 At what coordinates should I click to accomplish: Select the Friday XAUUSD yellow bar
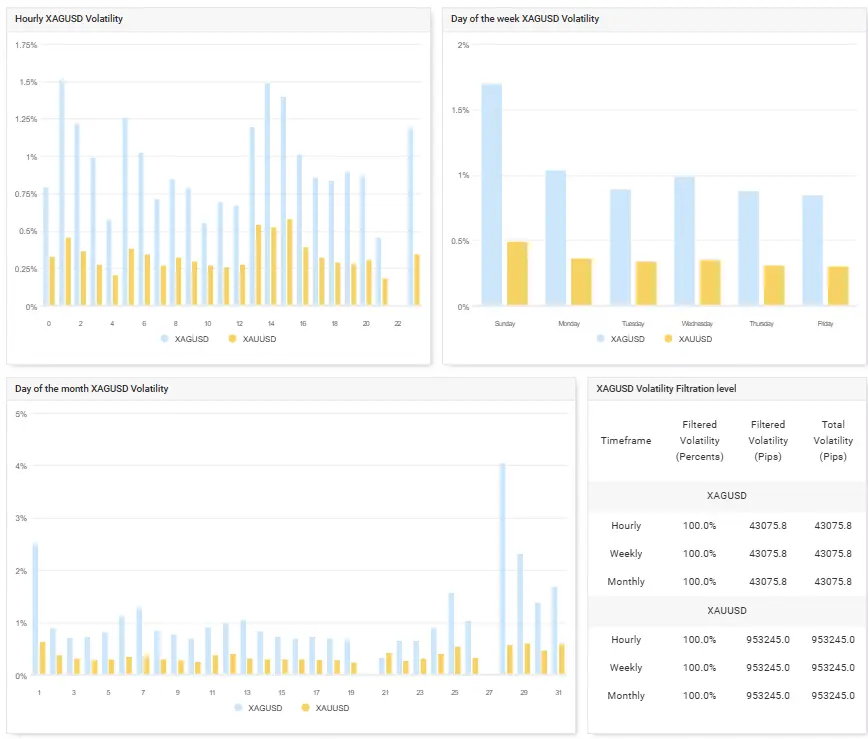click(838, 286)
